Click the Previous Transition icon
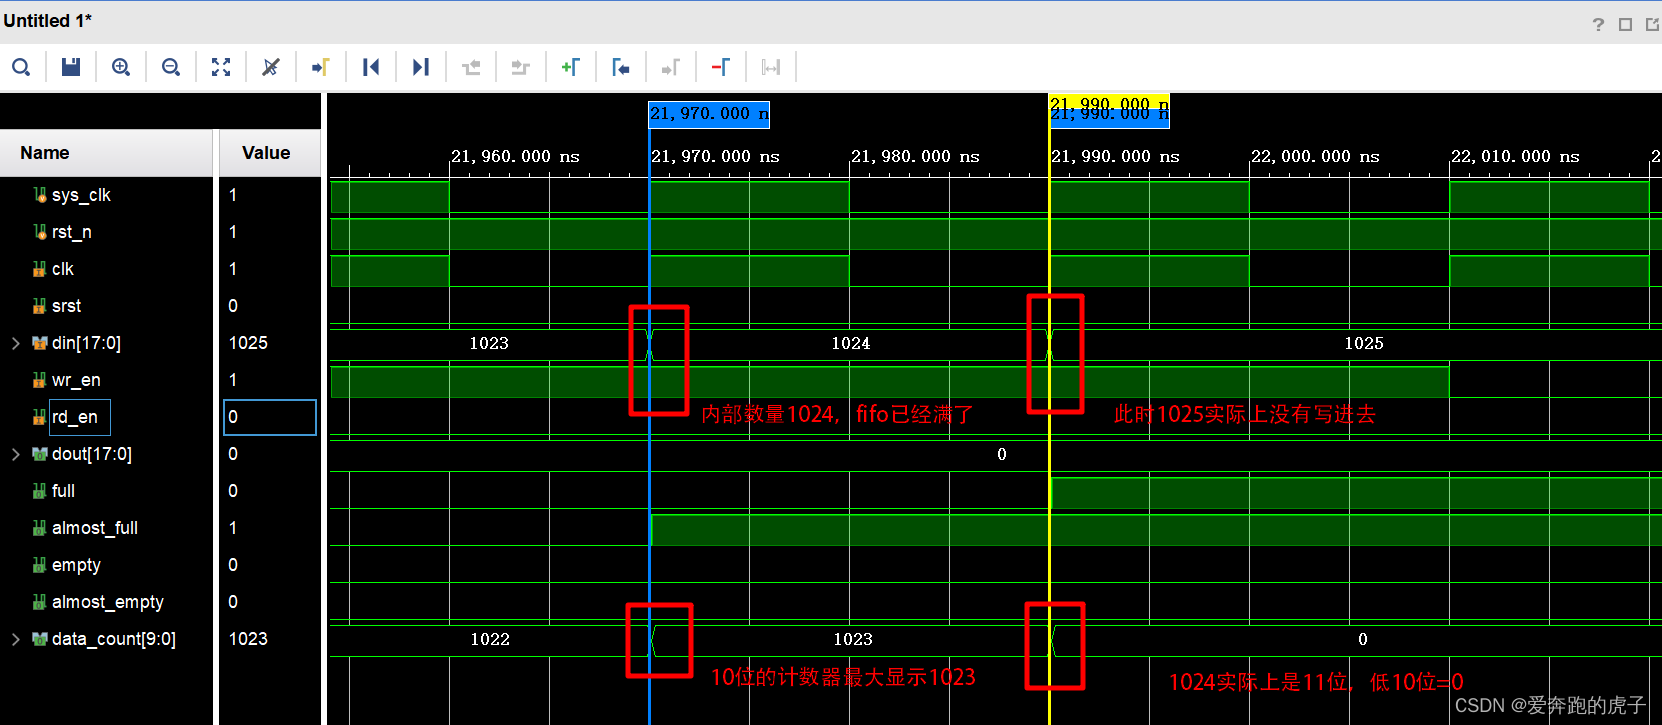 (x=471, y=67)
